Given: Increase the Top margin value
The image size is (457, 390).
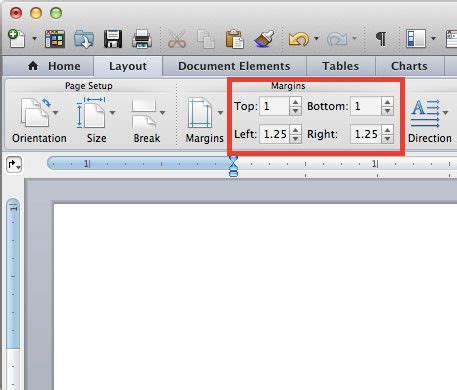Looking at the screenshot, I should (295, 102).
